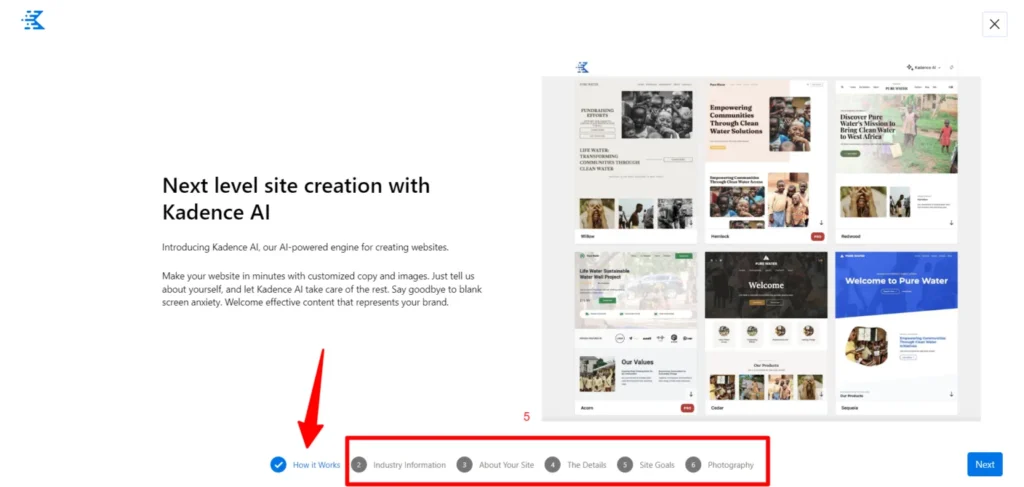Click the heading "Next level site creation with Kadence AI"
The height and width of the screenshot is (487, 1024).
tap(296, 198)
